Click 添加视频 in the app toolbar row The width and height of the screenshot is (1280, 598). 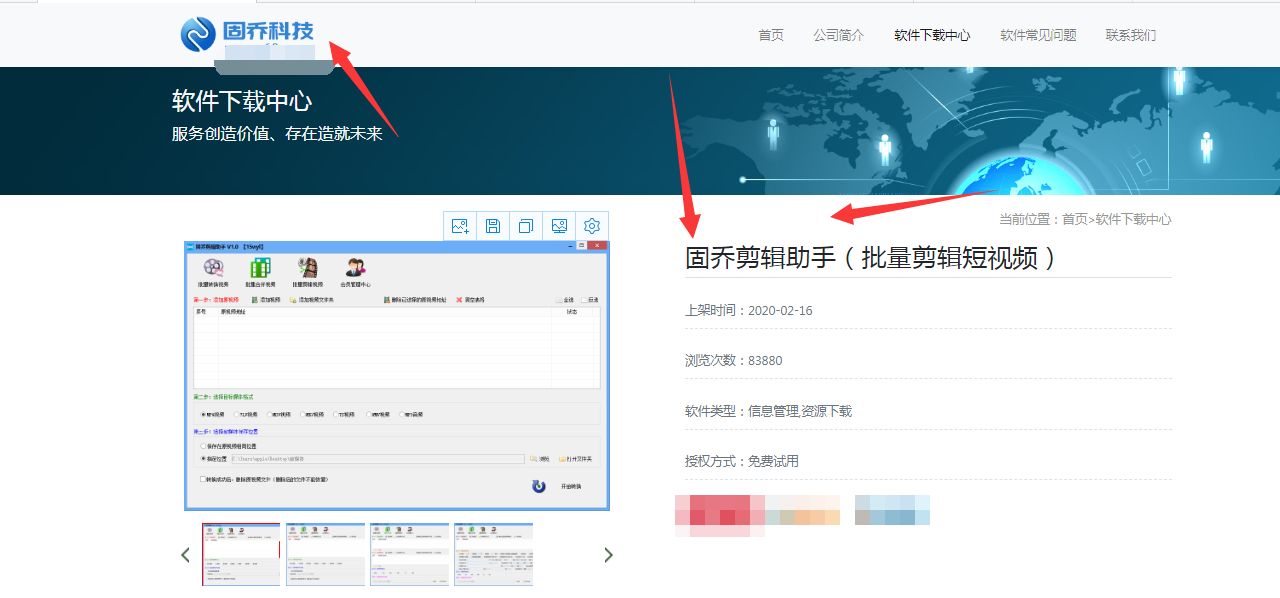[x=266, y=300]
